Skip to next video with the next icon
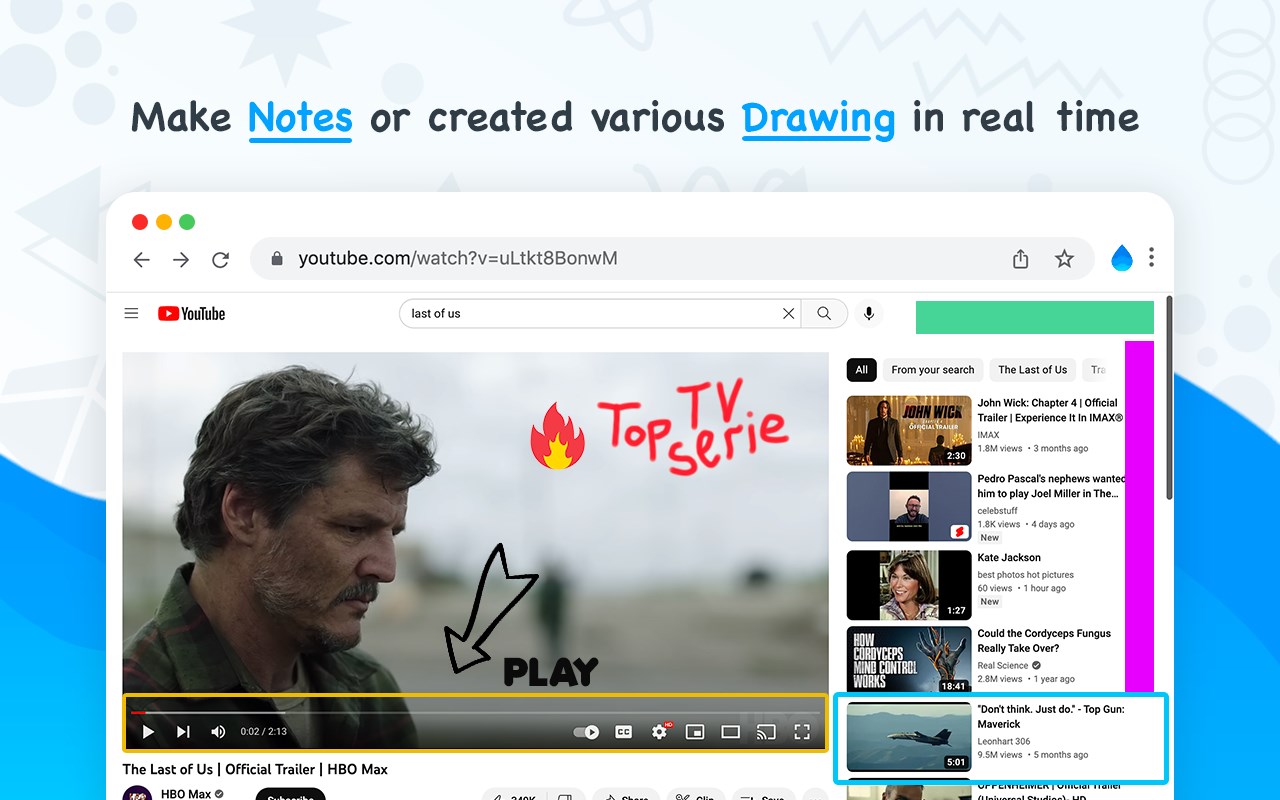This screenshot has width=1280, height=800. point(183,732)
